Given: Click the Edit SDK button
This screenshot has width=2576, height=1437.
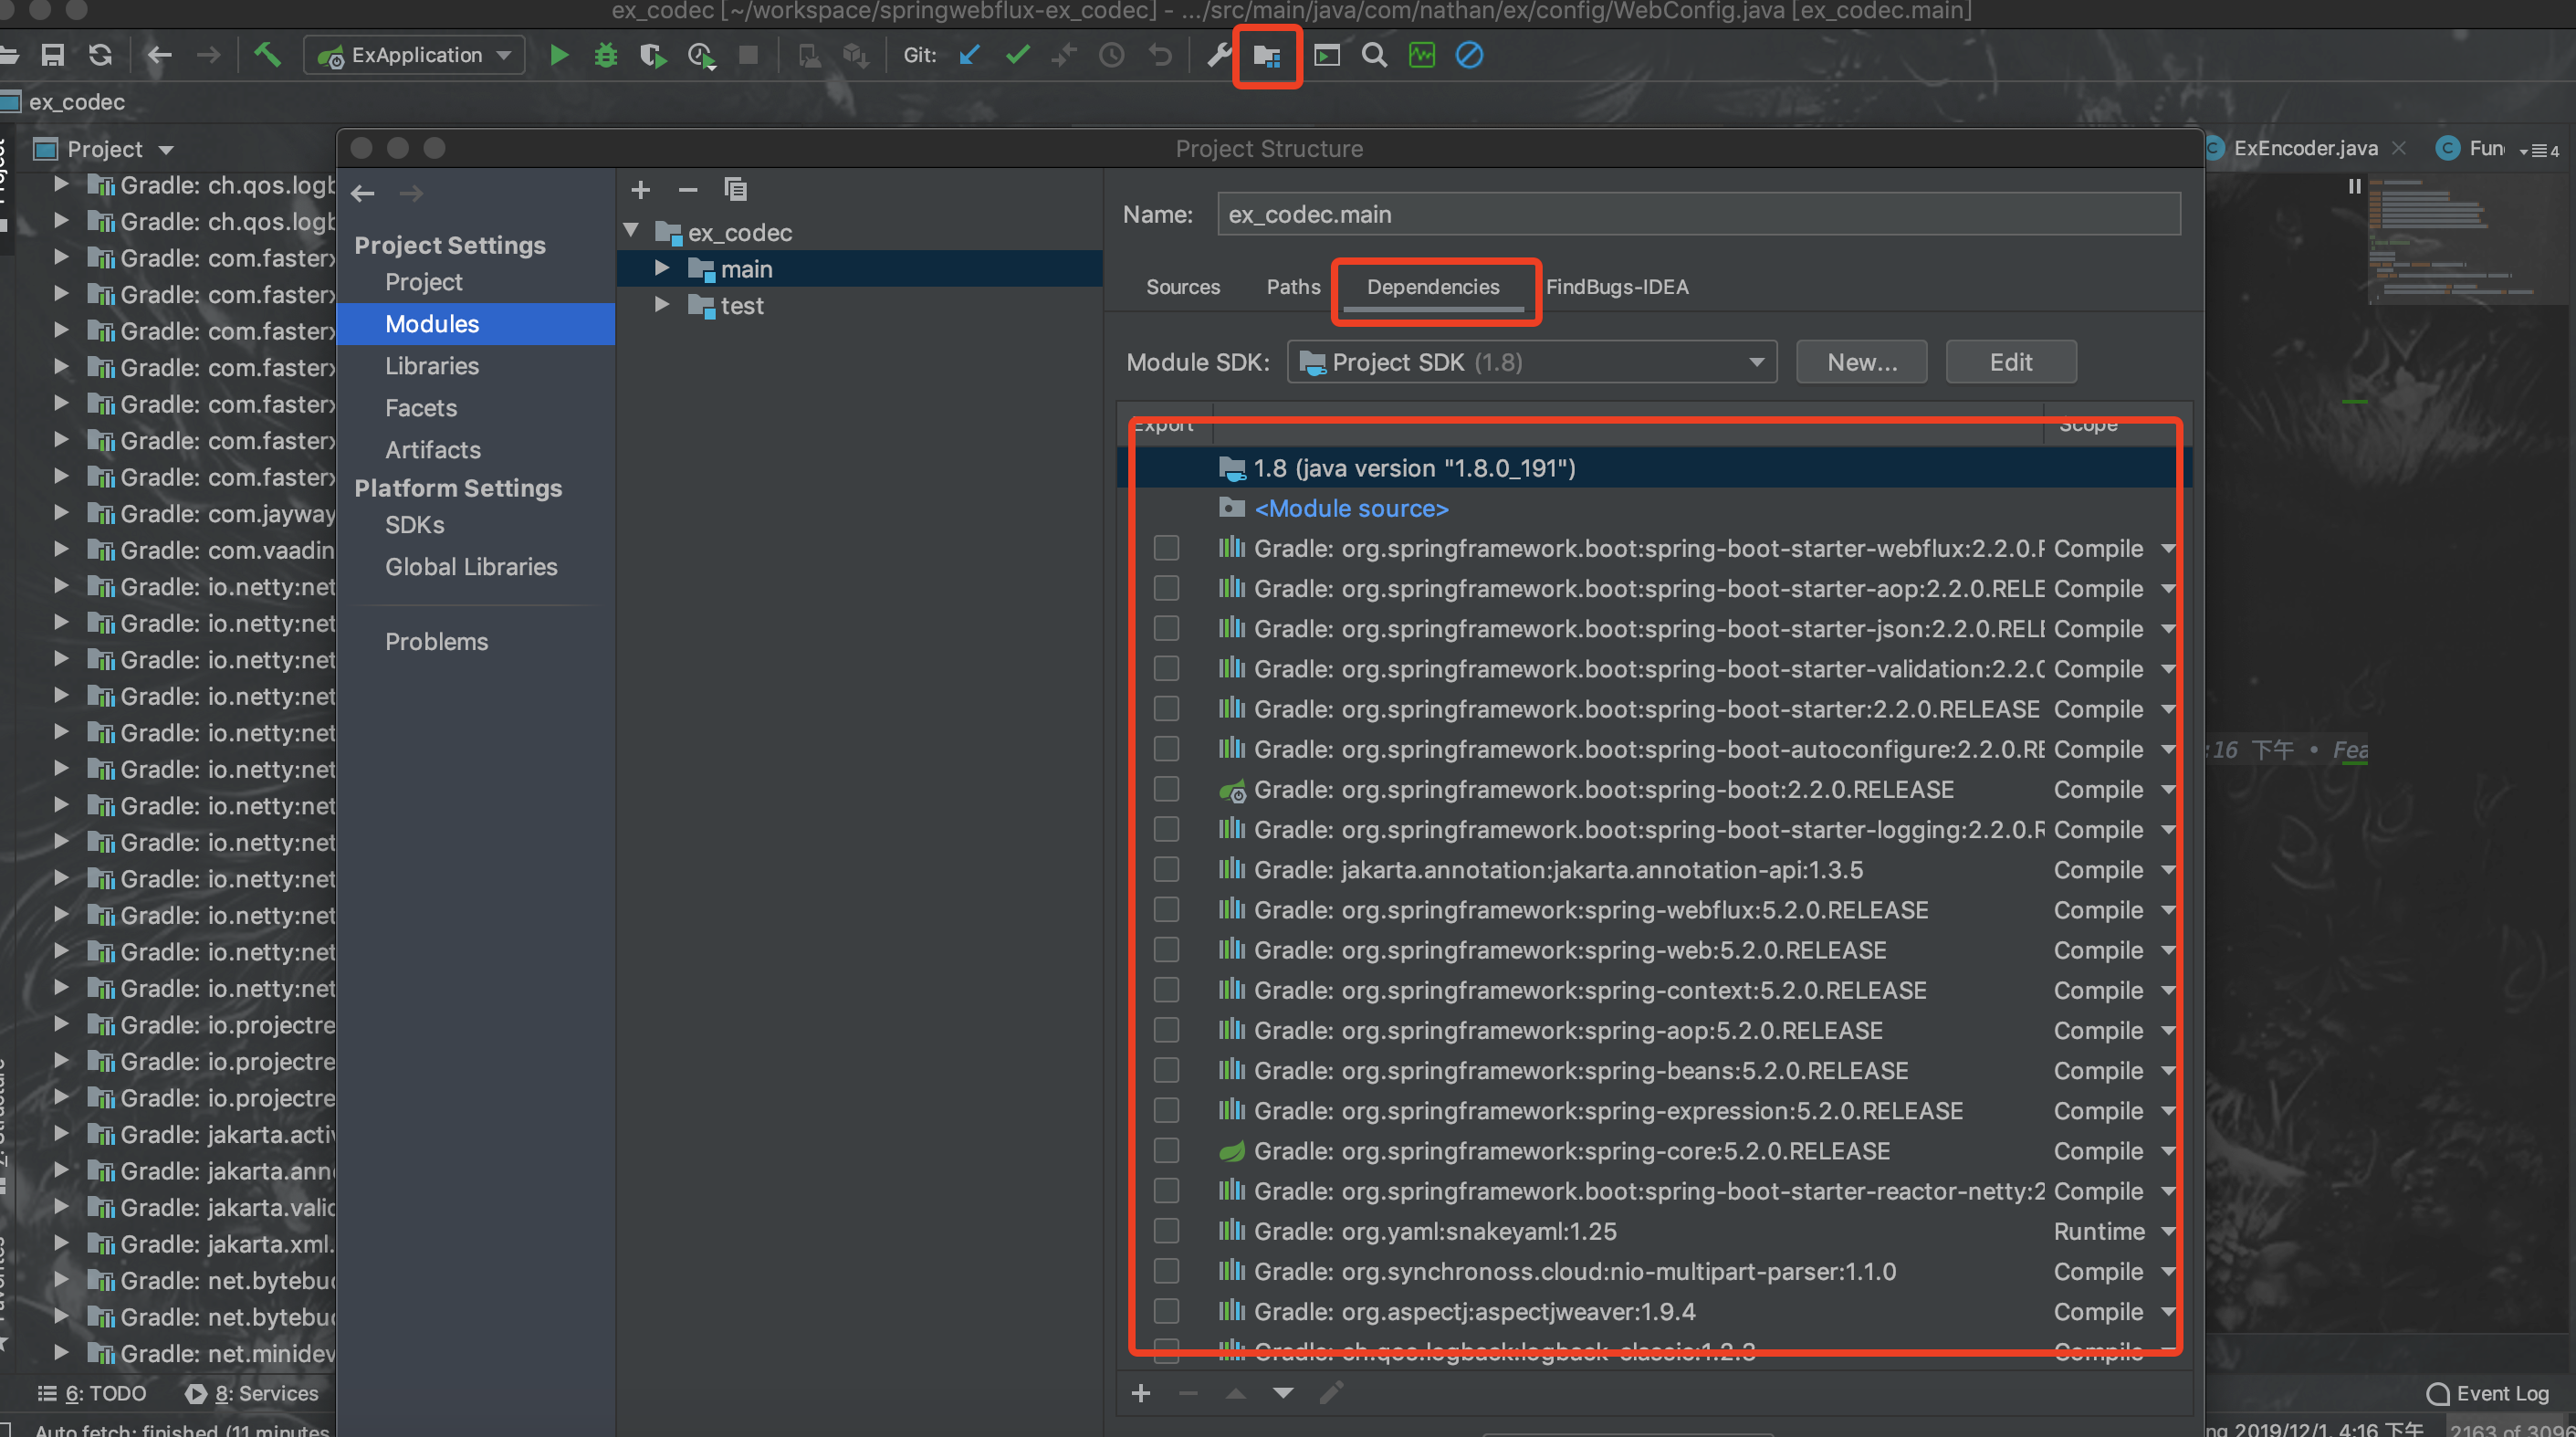Looking at the screenshot, I should pyautogui.click(x=2010, y=362).
